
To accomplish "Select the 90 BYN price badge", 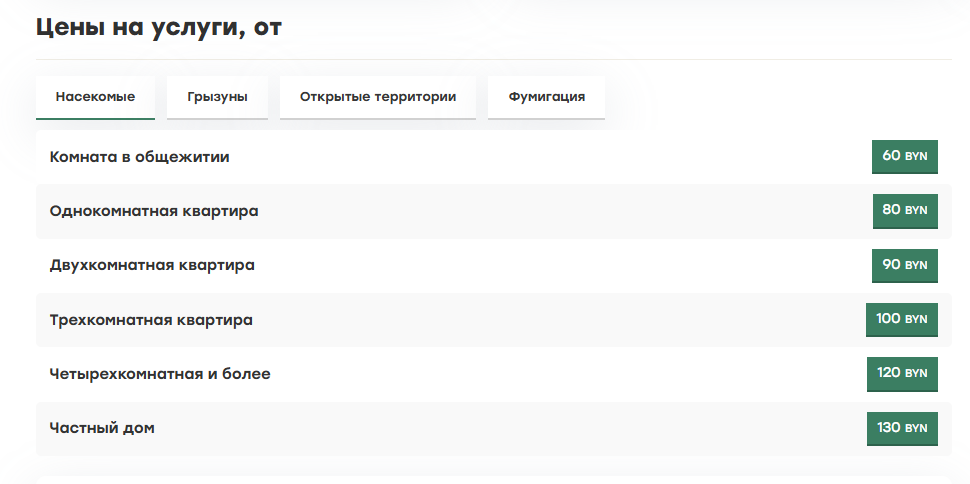I will pos(905,266).
